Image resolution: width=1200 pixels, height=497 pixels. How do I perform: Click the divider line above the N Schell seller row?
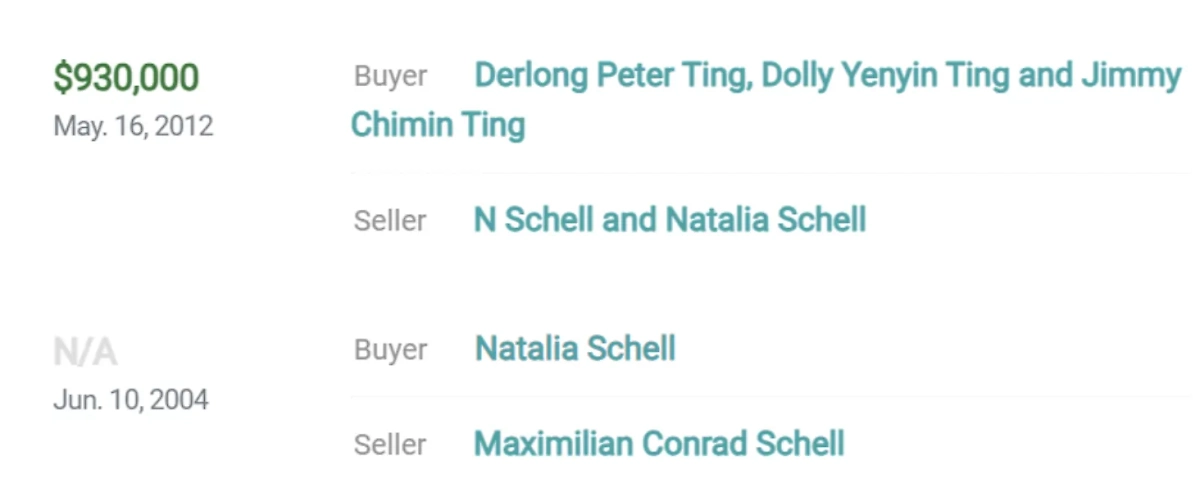coord(770,173)
